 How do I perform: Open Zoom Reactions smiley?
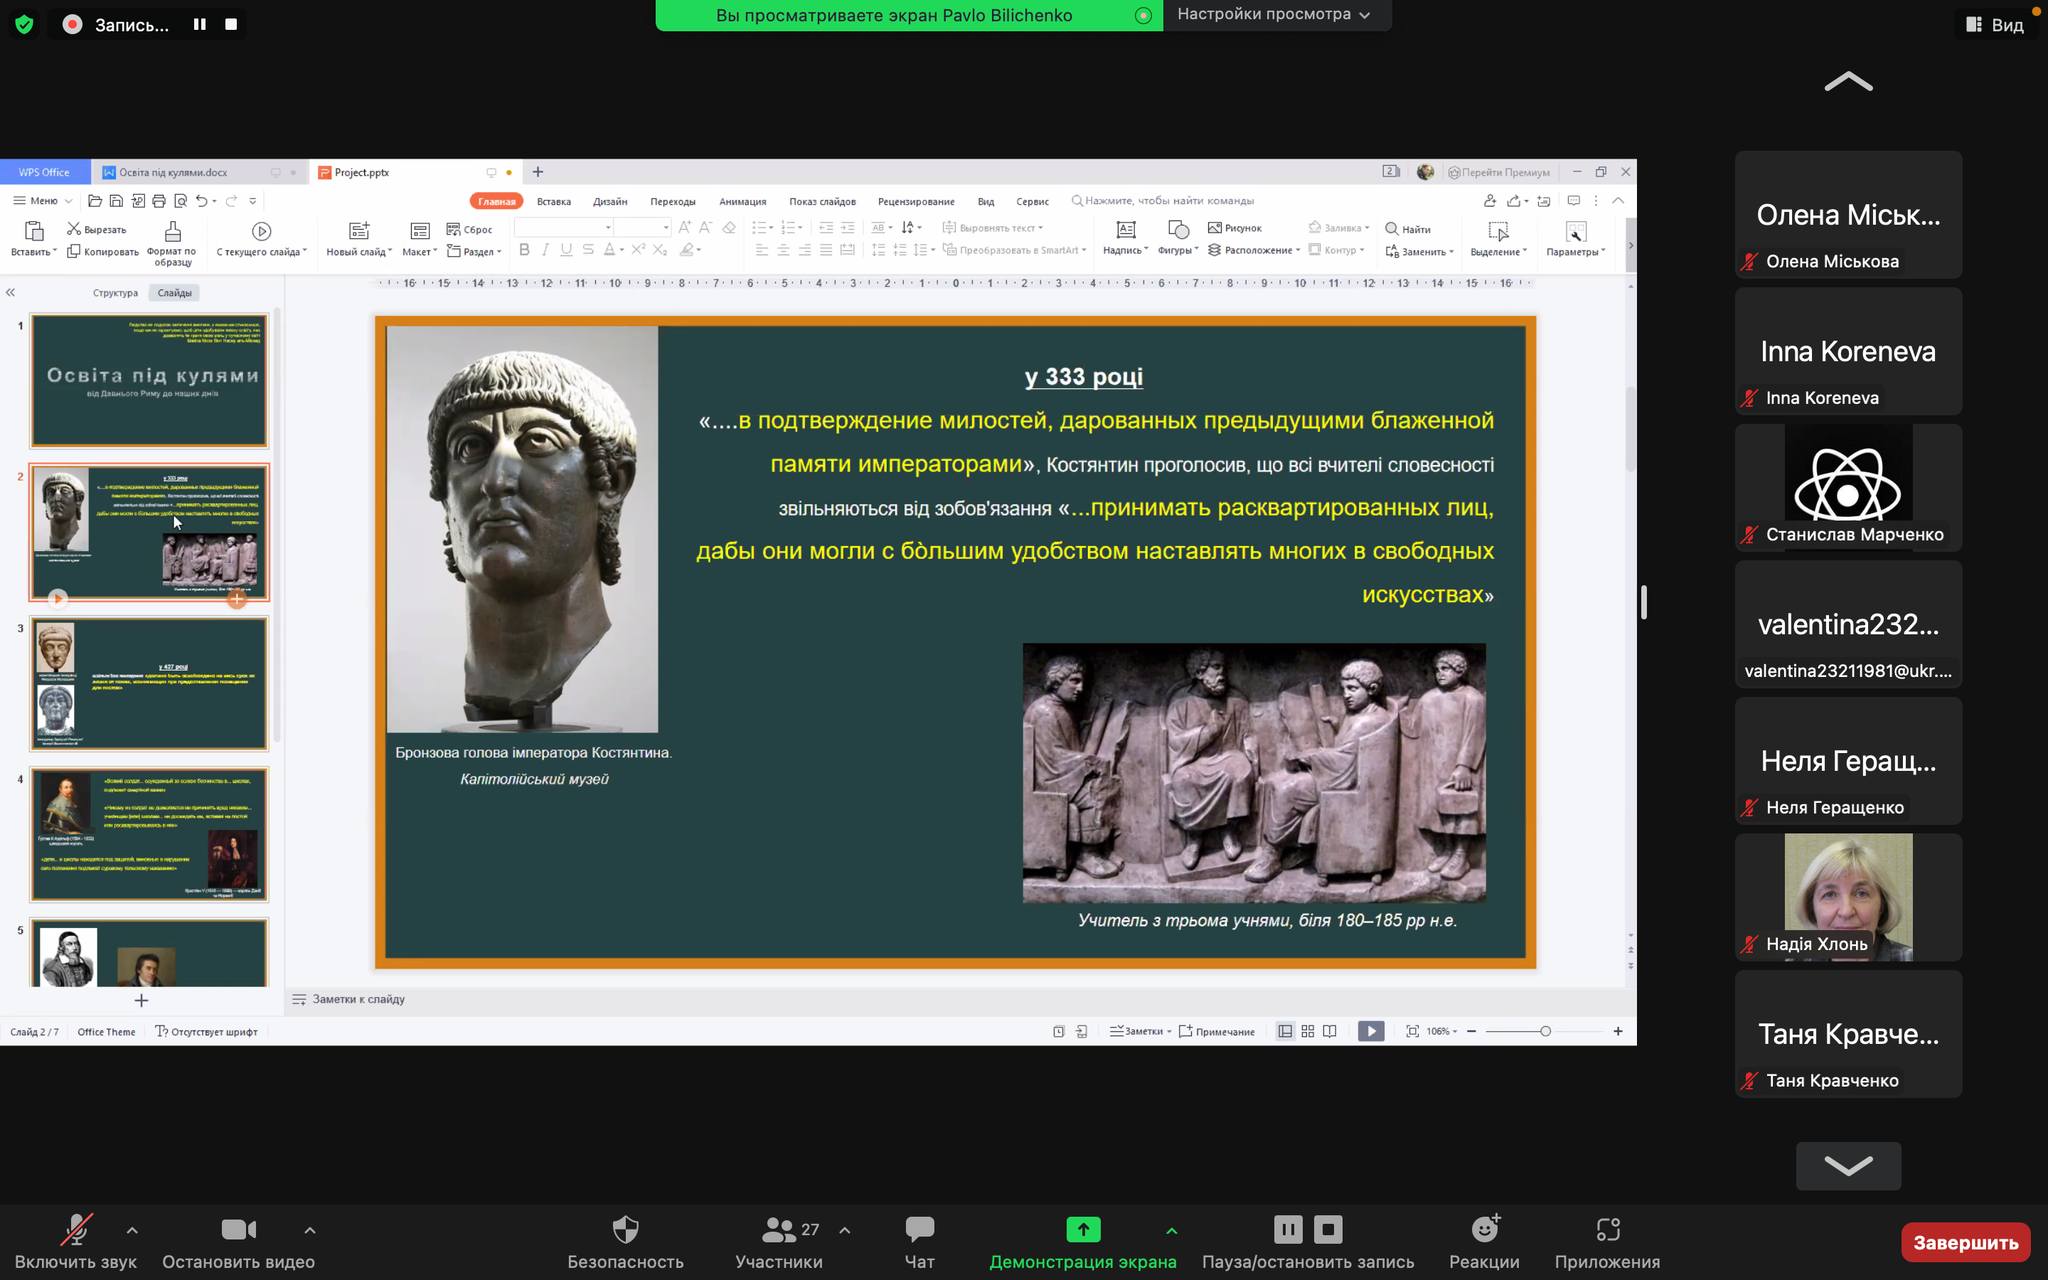(x=1485, y=1229)
